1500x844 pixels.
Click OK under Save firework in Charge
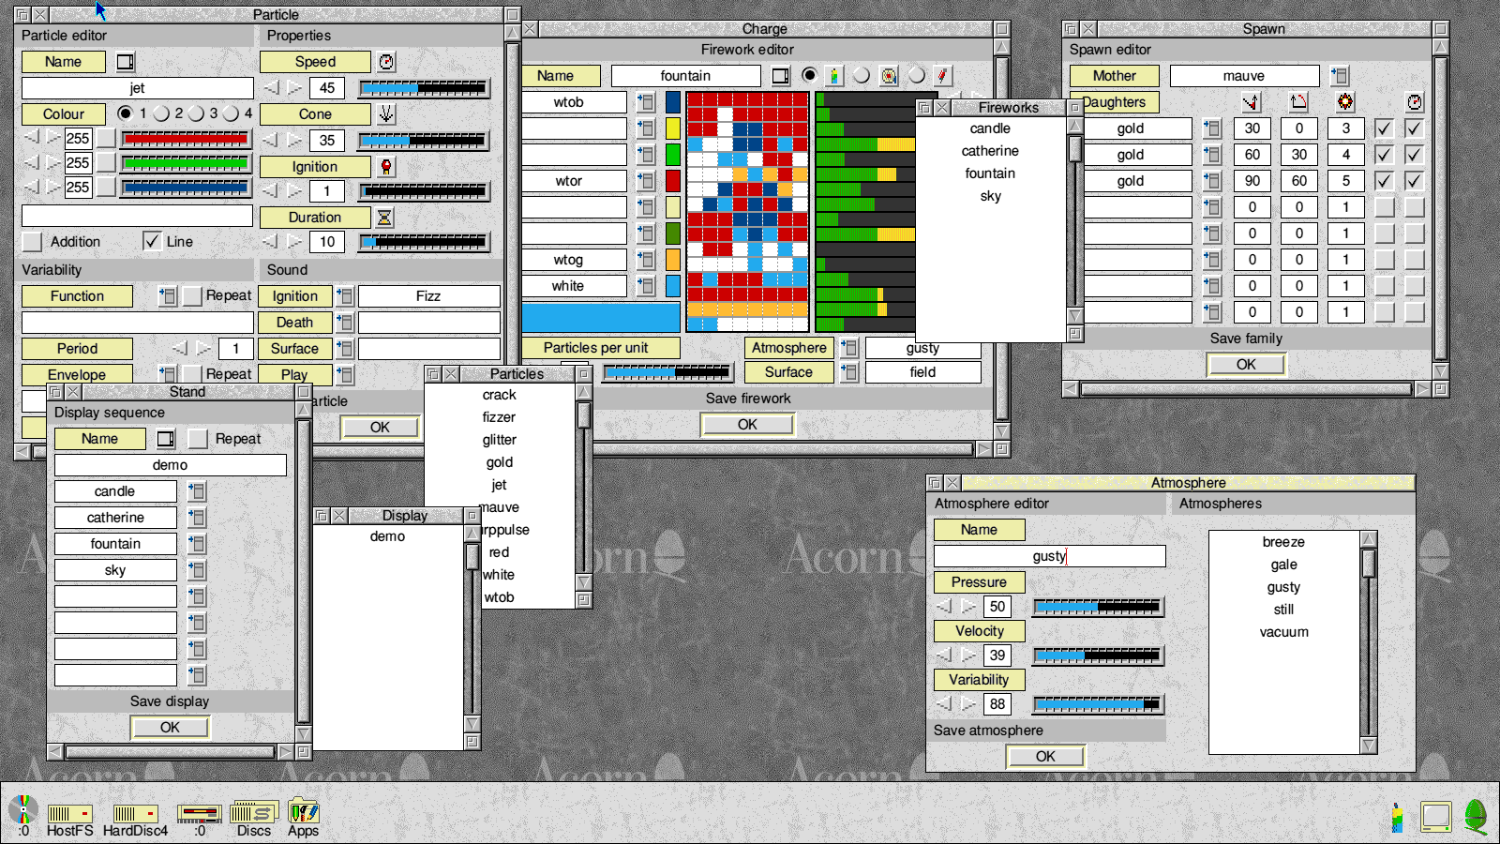pos(747,424)
